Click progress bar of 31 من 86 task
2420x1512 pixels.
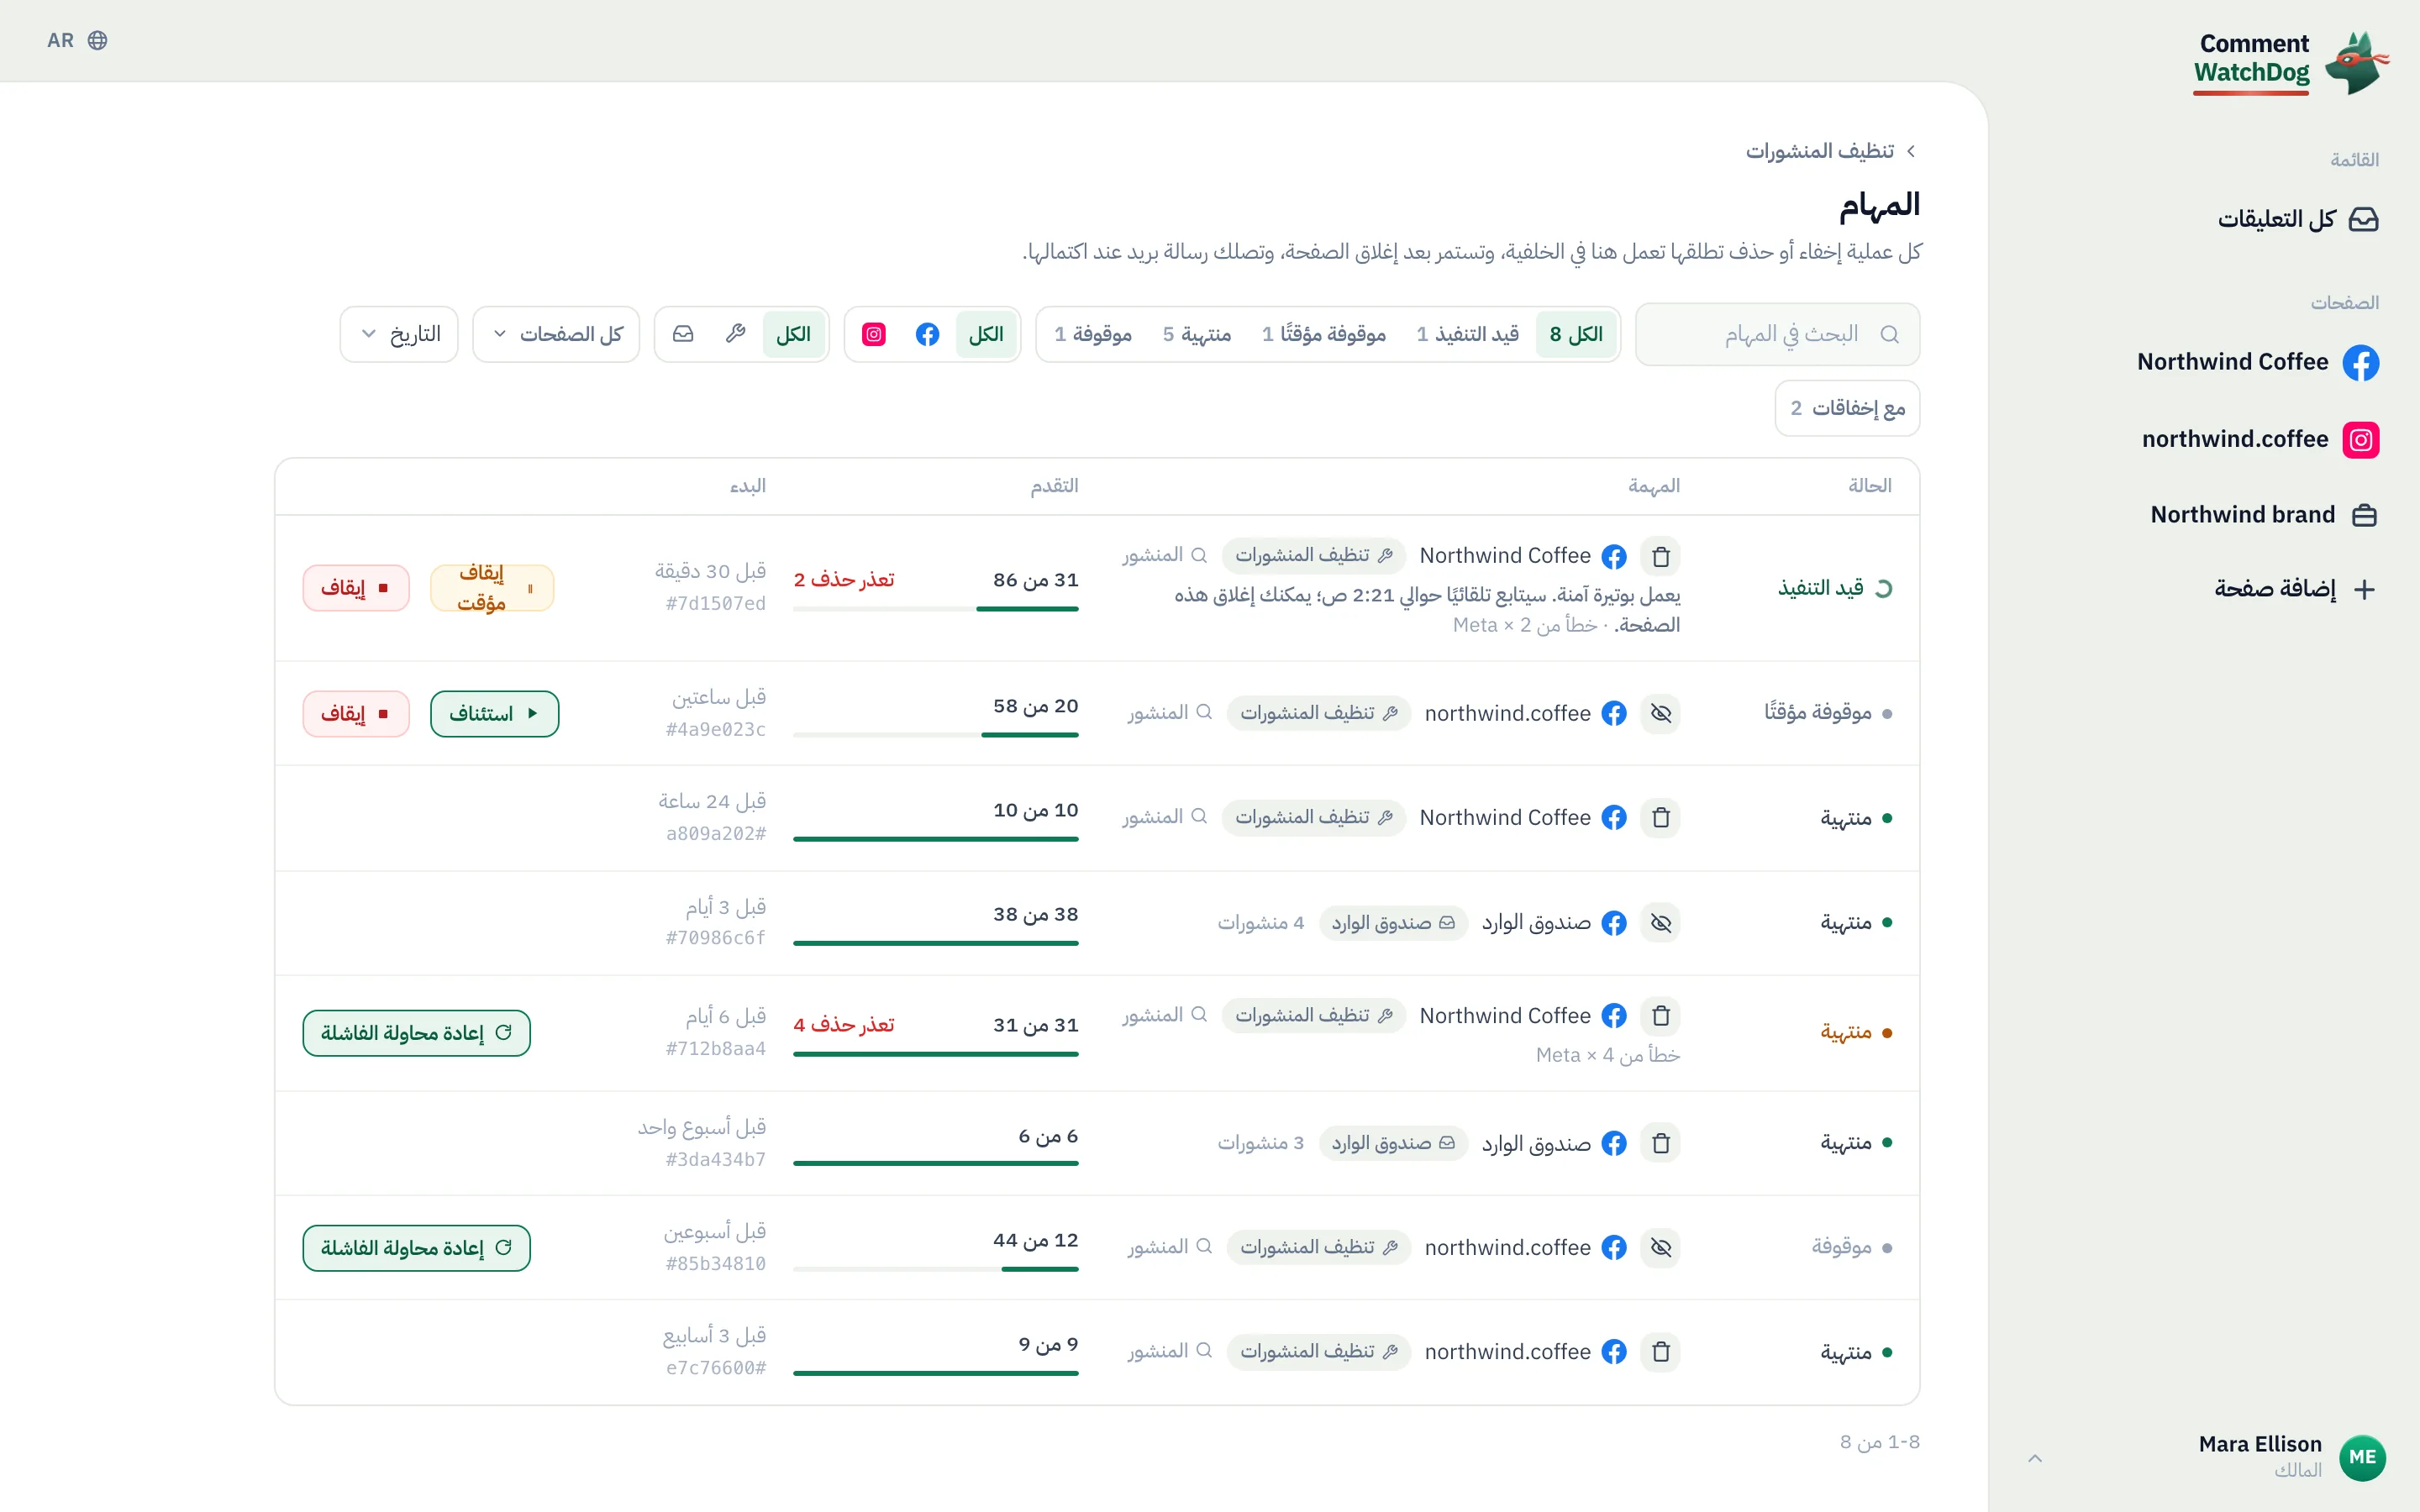pyautogui.click(x=935, y=609)
